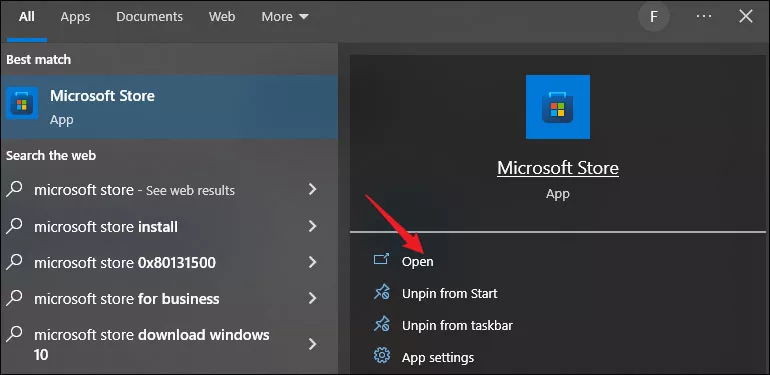Click the F user account avatar
This screenshot has width=770, height=375.
[654, 17]
